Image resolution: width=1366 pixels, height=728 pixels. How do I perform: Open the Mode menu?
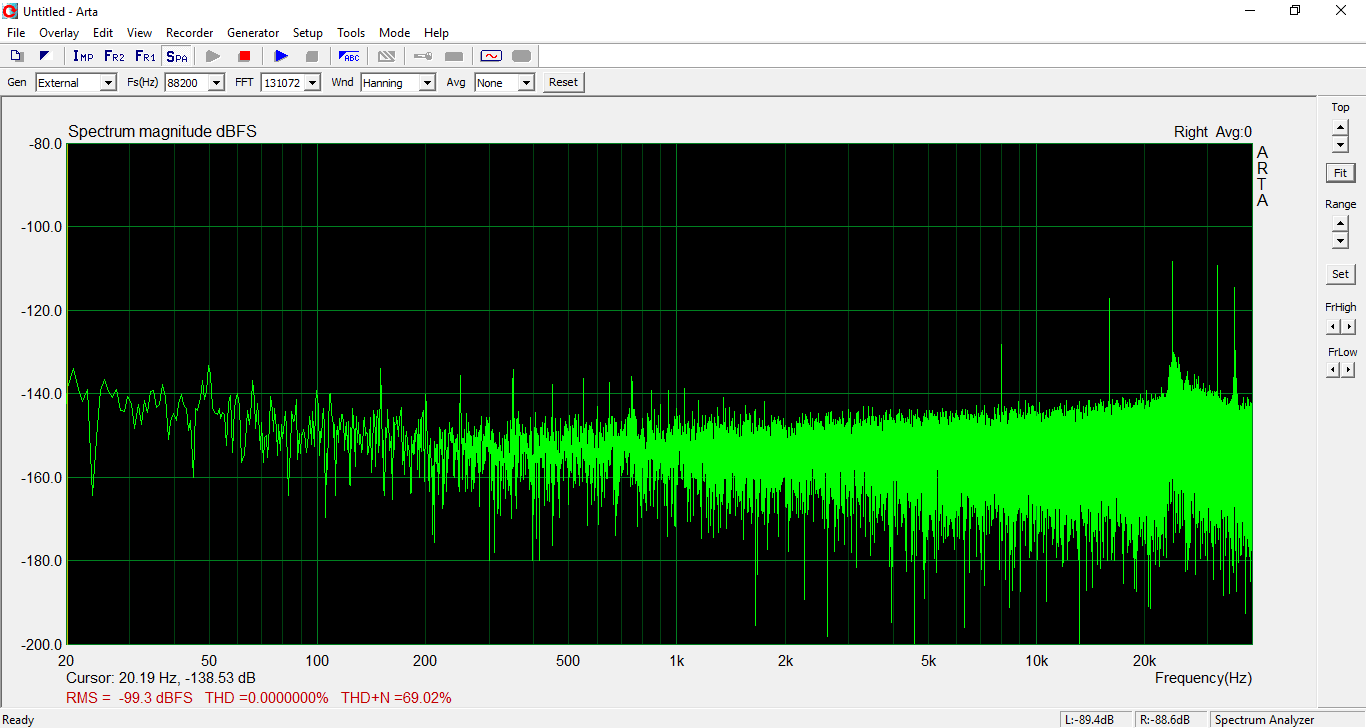click(x=395, y=33)
